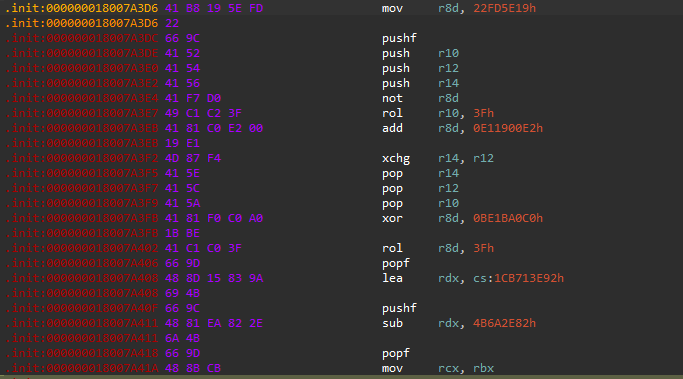Click the rol r8d, 3Fh instruction
Image resolution: width=683 pixels, height=379 pixels.
pyautogui.click(x=438, y=248)
